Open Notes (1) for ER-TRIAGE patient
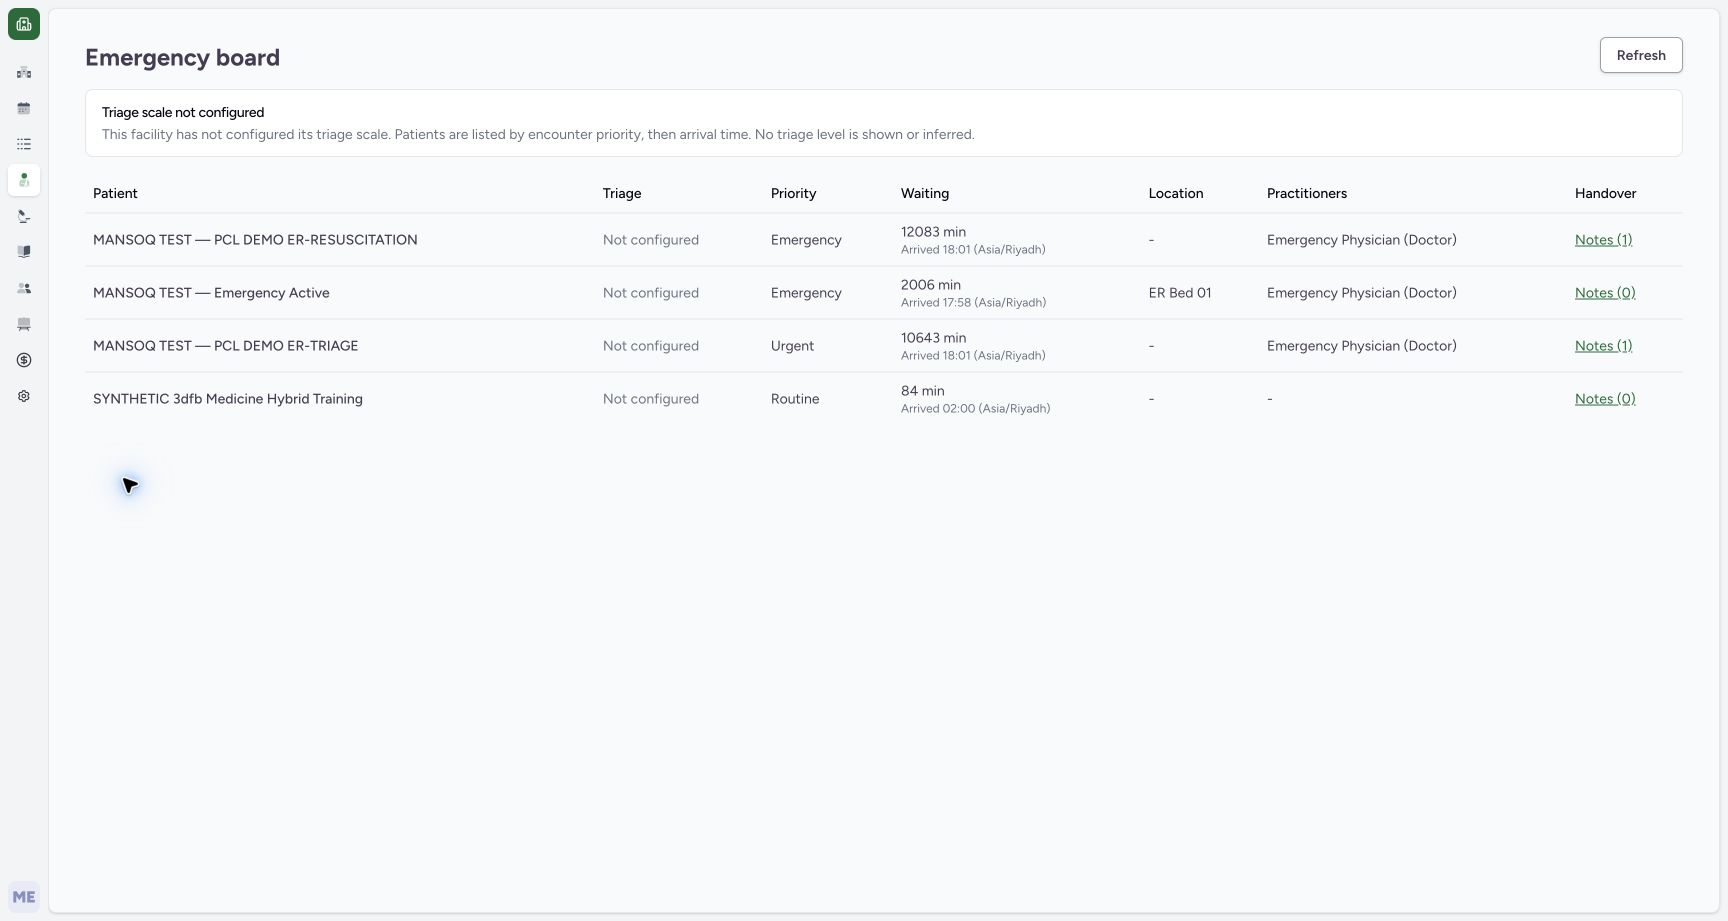The height and width of the screenshot is (921, 1728). (1603, 346)
